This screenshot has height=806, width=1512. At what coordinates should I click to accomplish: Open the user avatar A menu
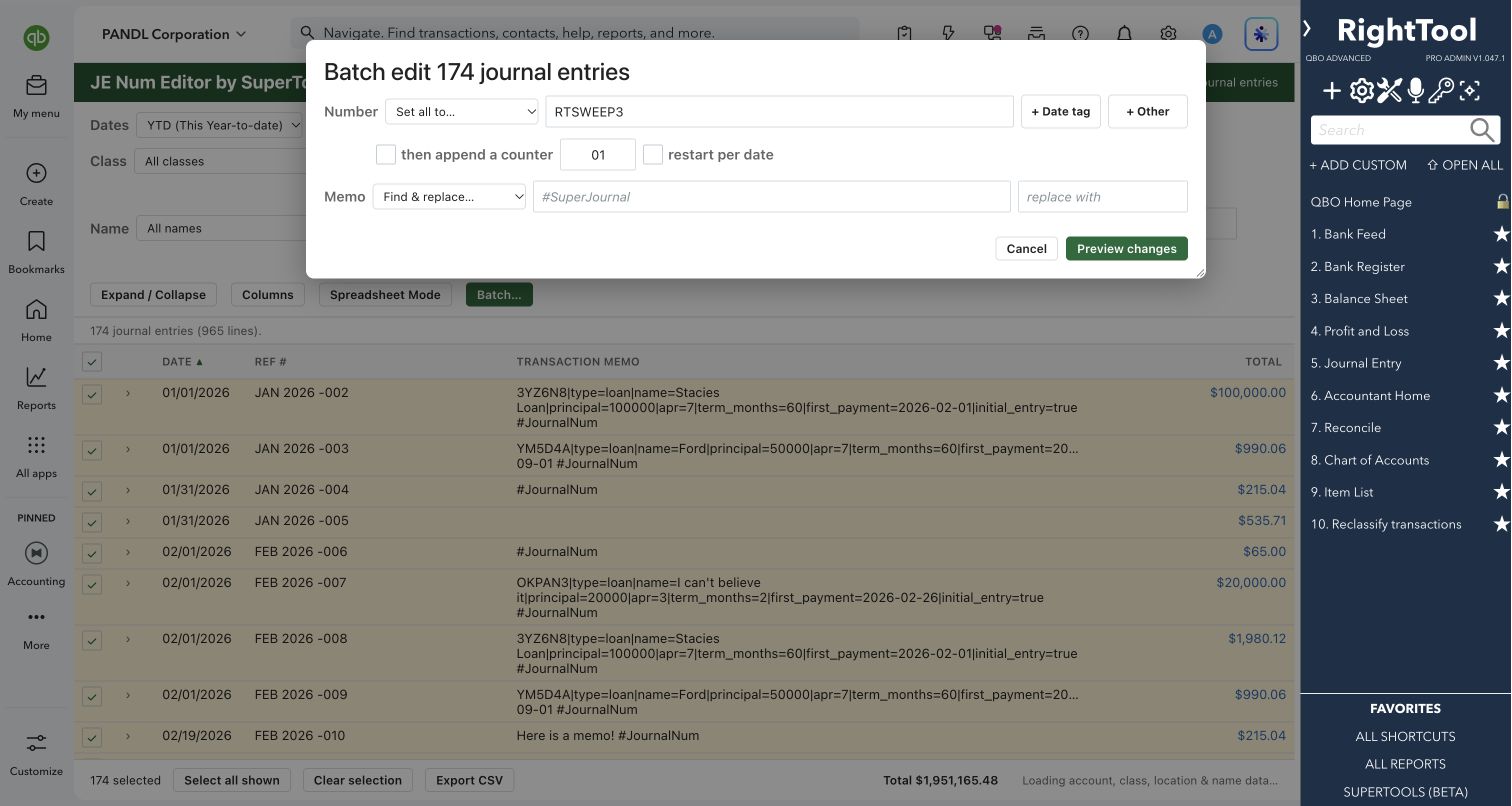tap(1212, 34)
